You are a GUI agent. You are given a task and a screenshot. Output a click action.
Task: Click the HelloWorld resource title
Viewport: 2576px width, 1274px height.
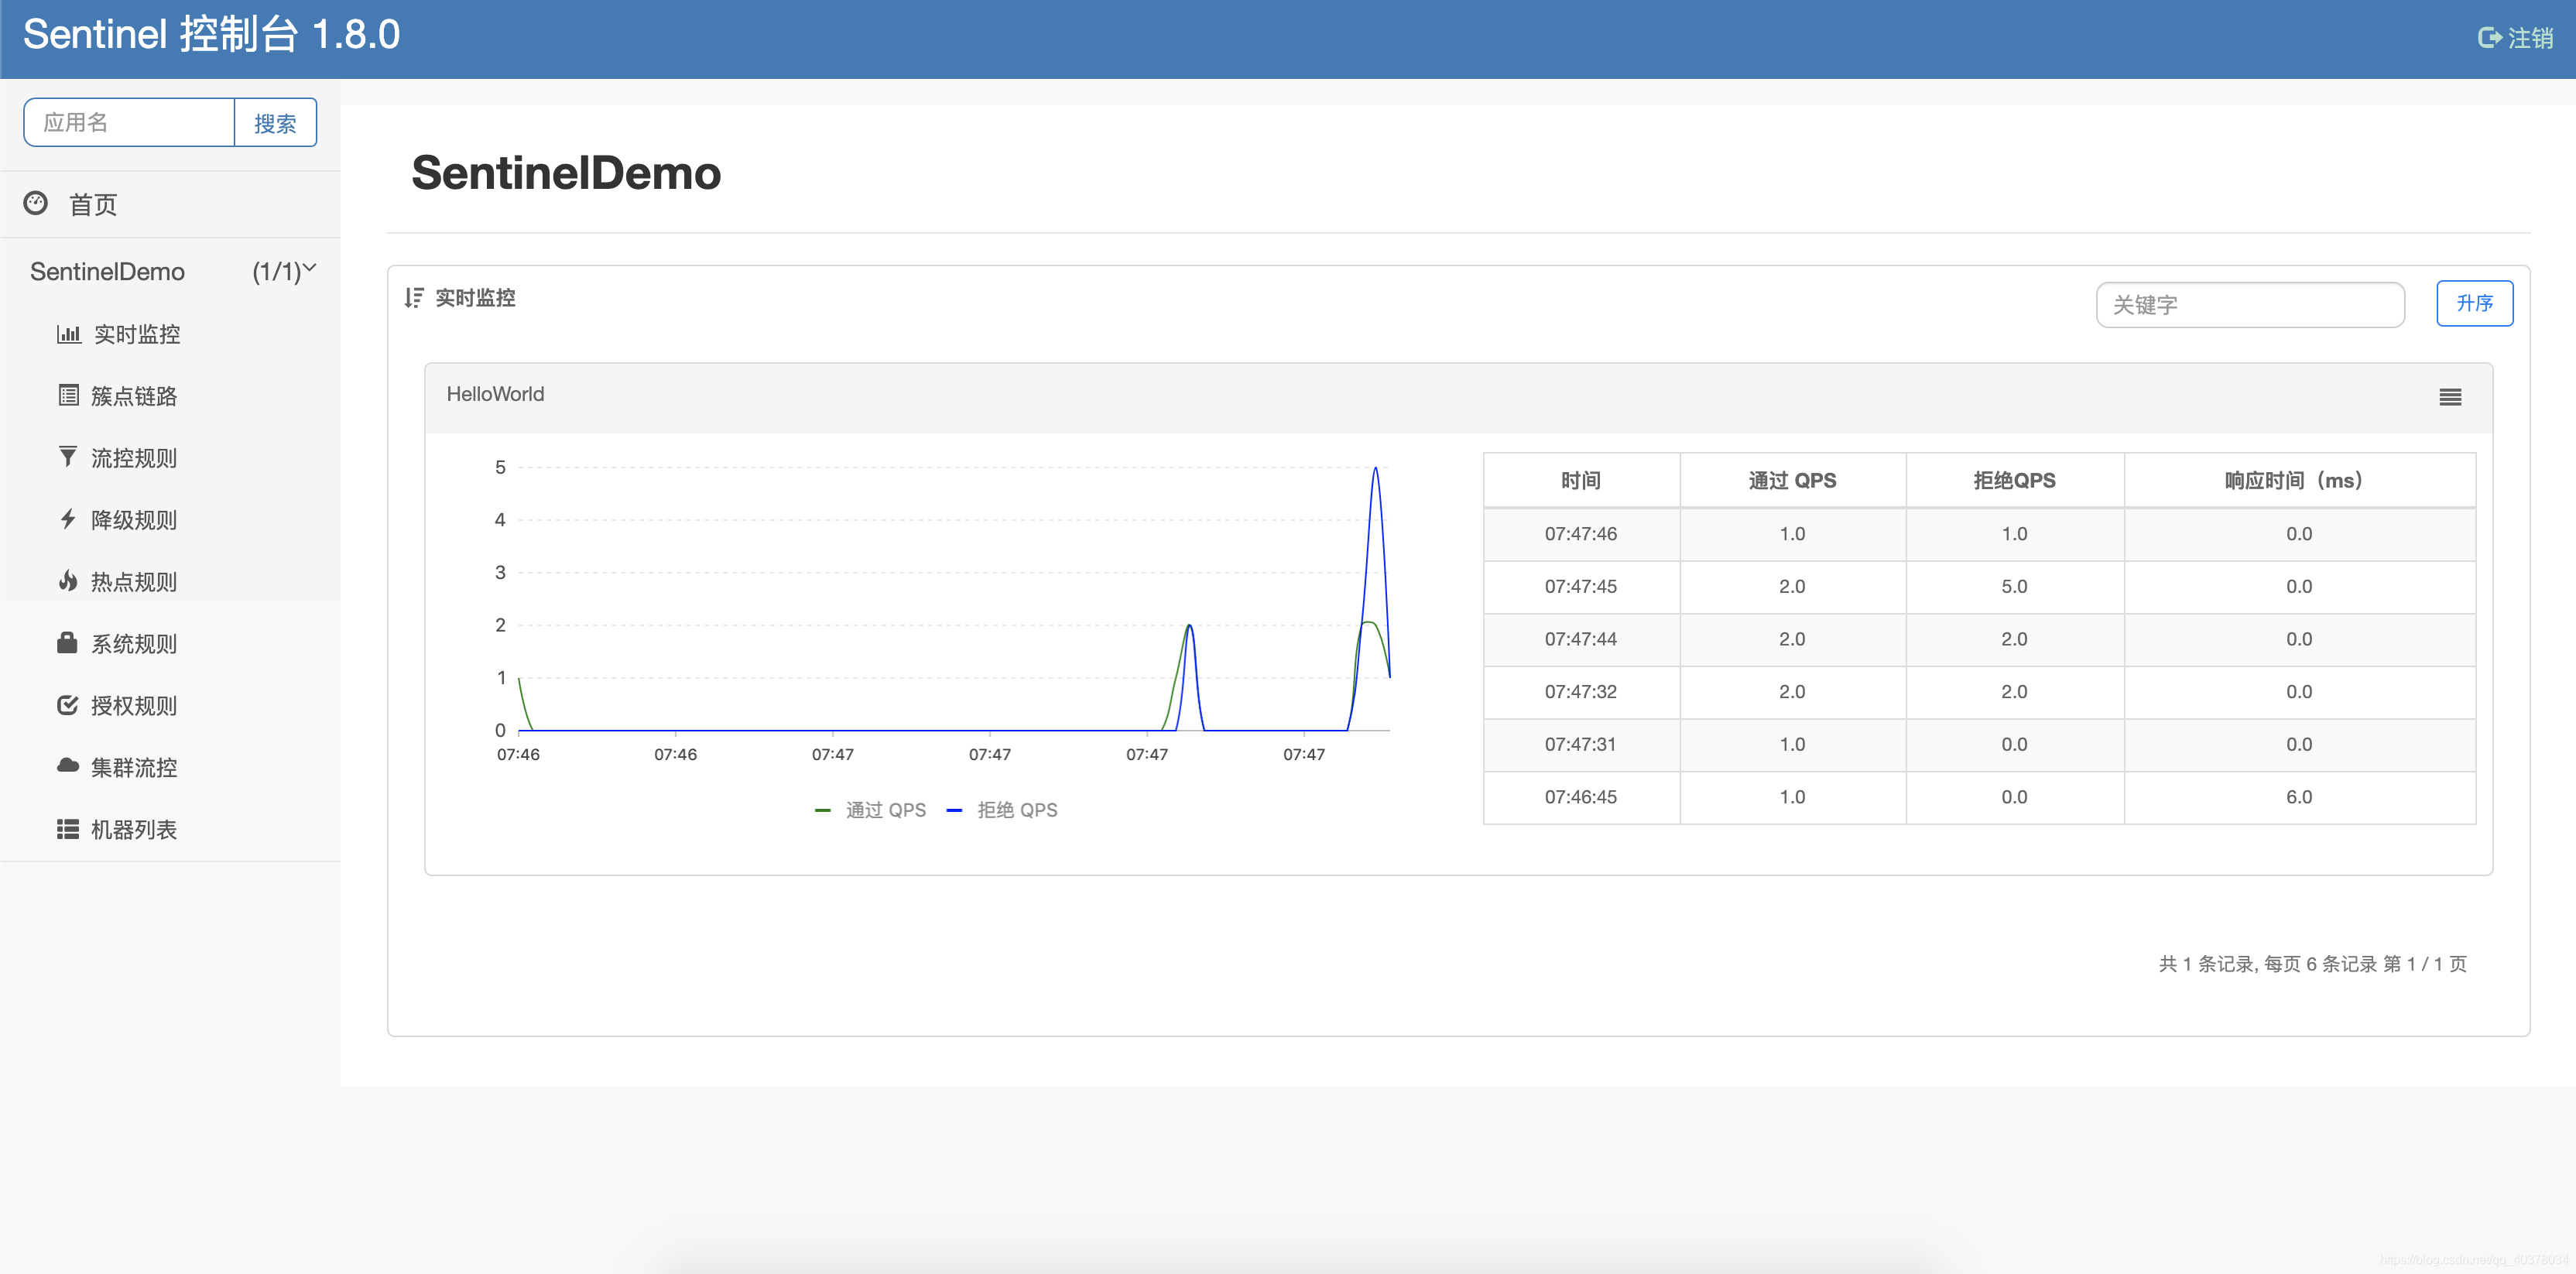pyautogui.click(x=495, y=394)
